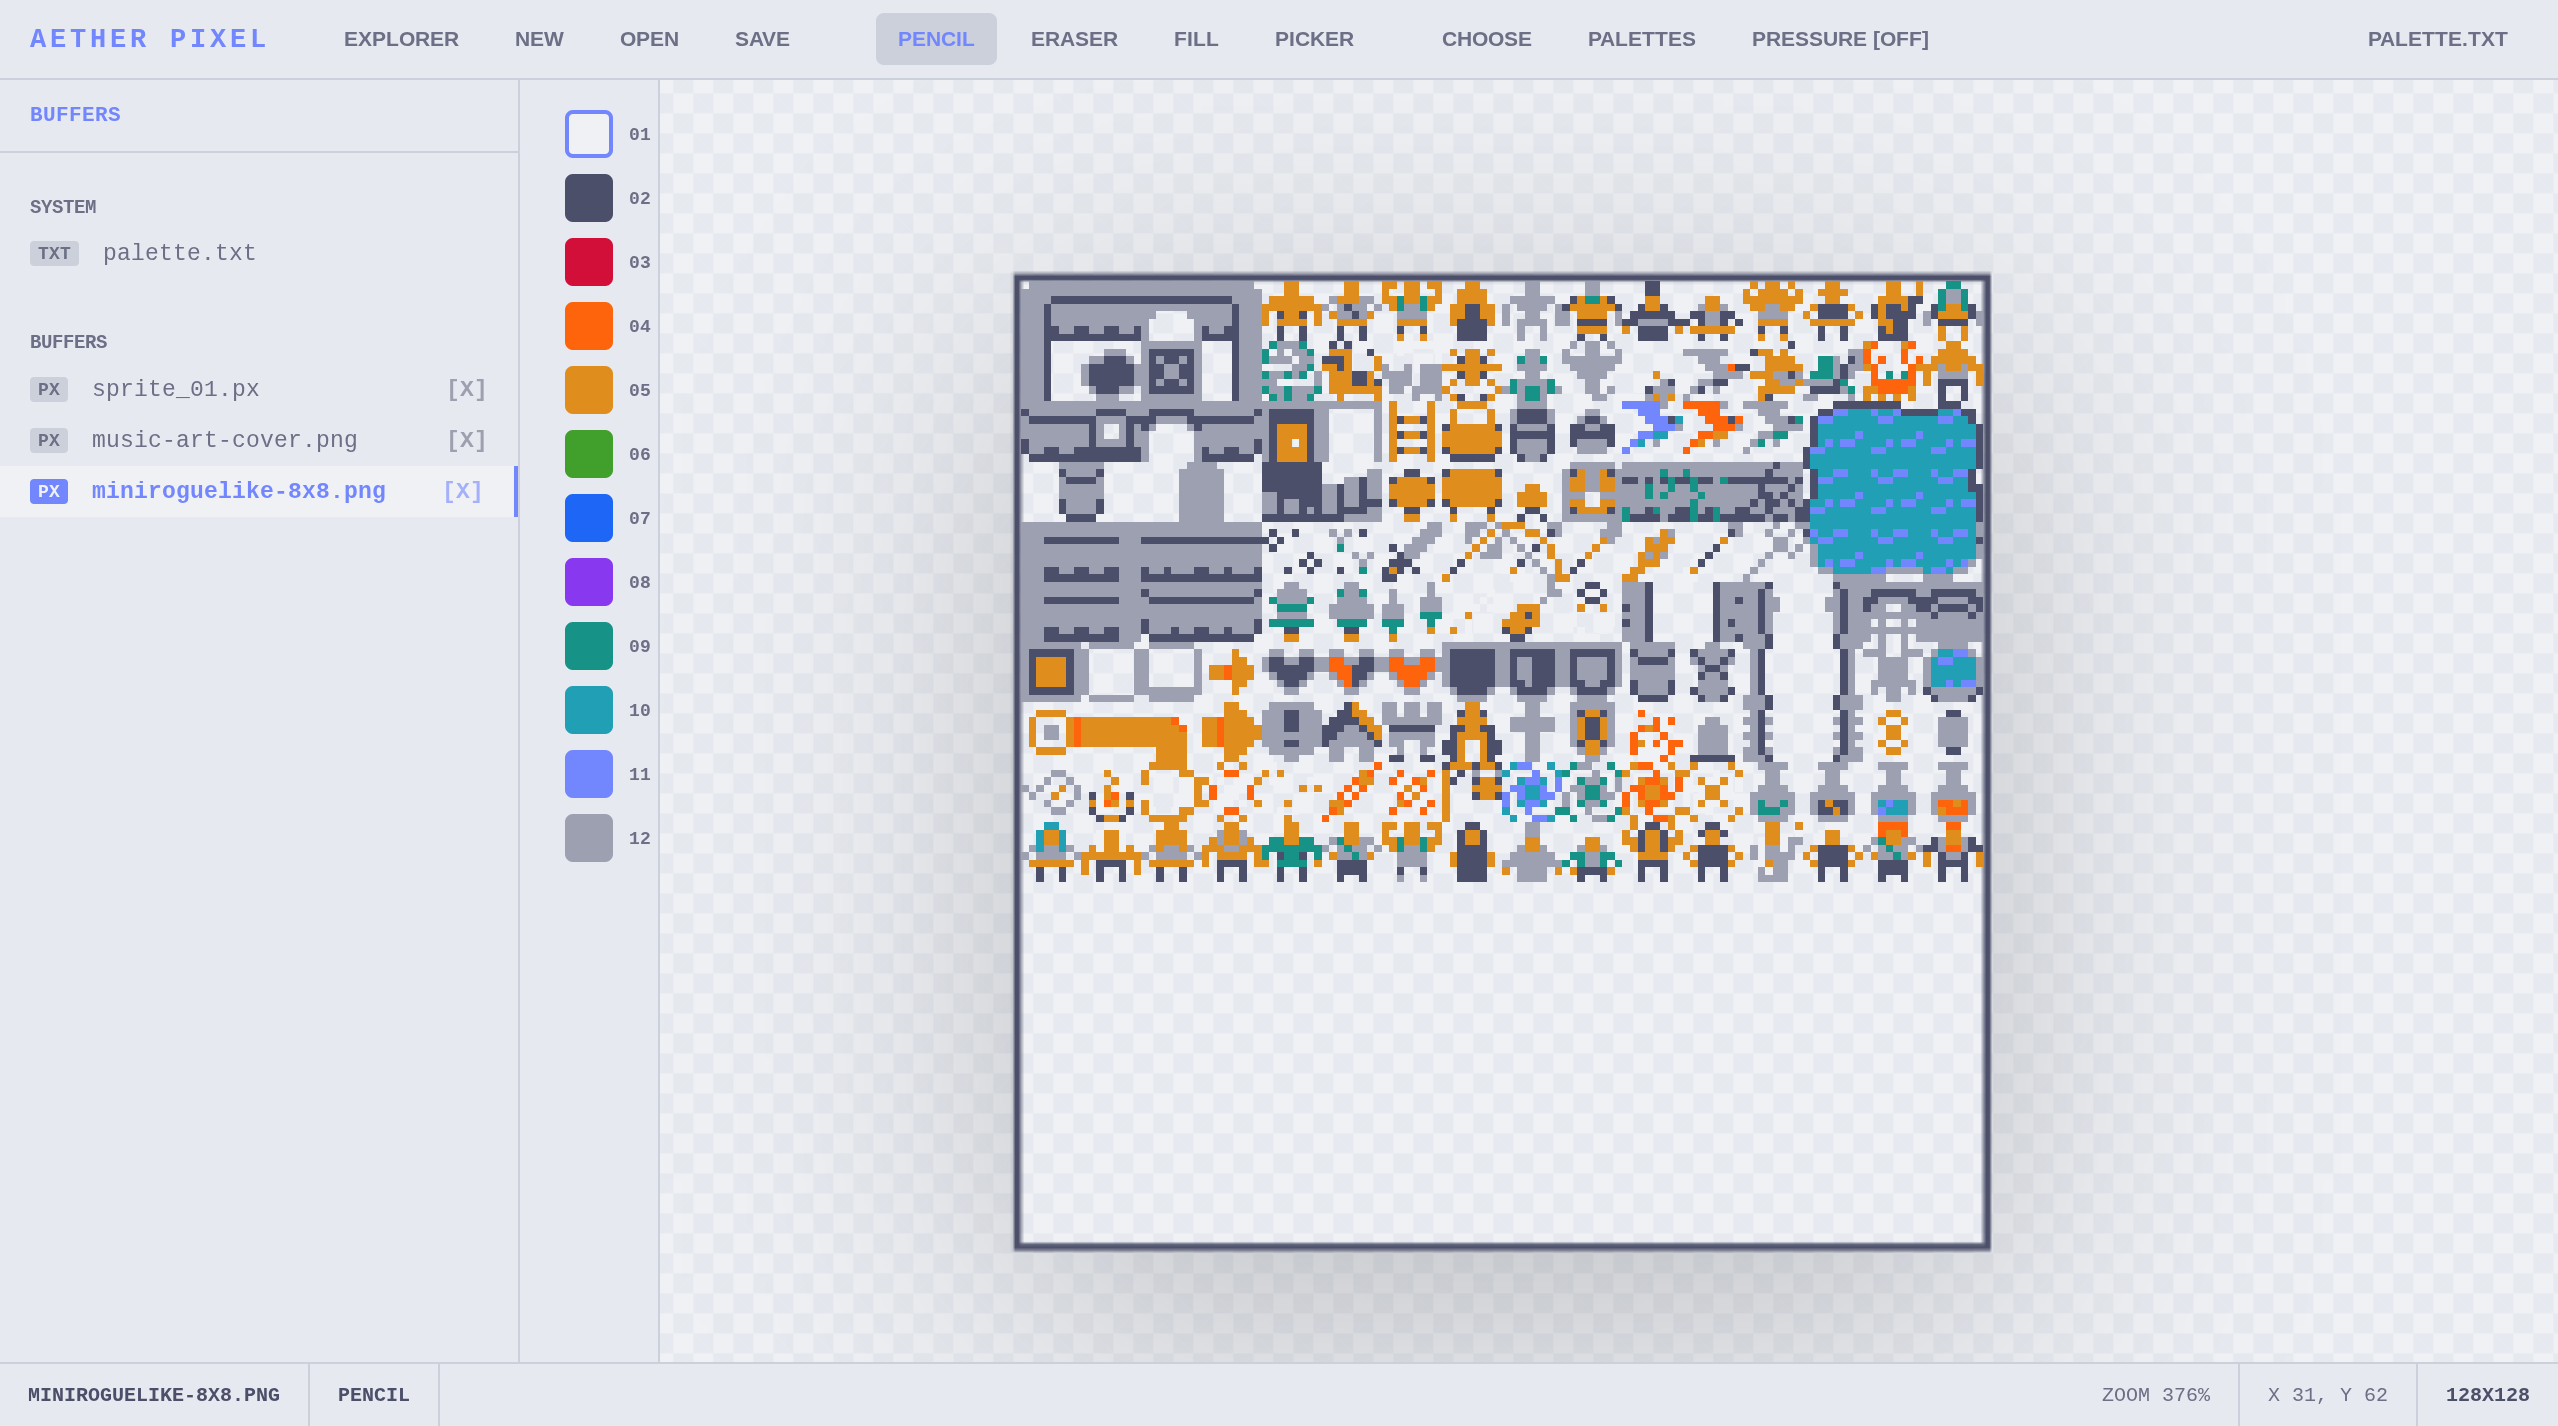
Task: Select the Fill tool
Action: [1195, 39]
